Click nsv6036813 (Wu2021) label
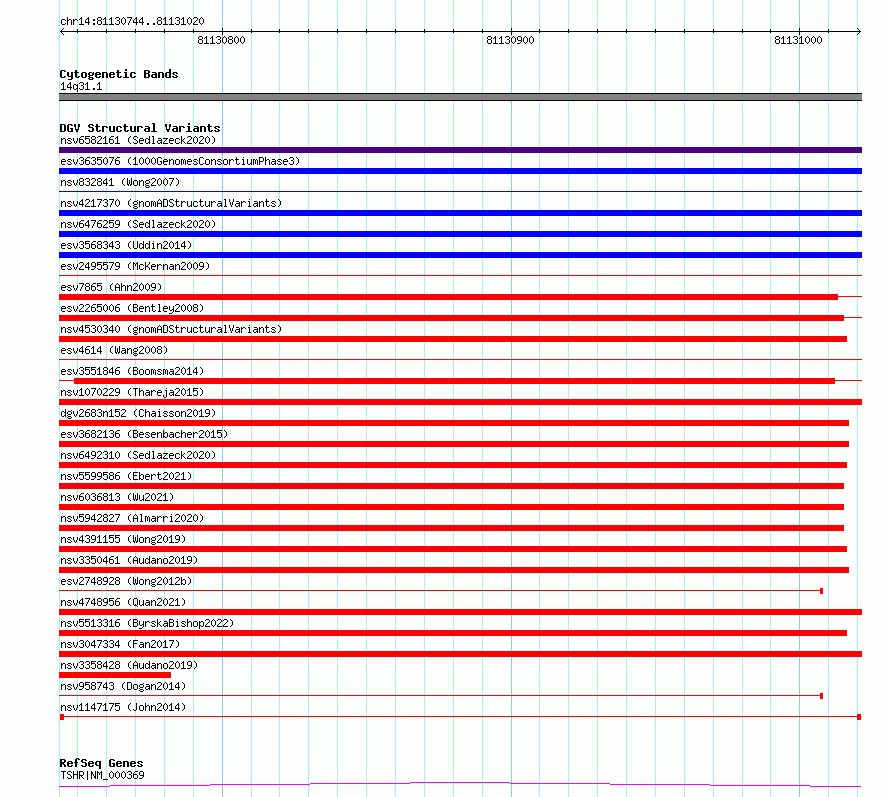The image size is (890, 797). click(x=117, y=497)
